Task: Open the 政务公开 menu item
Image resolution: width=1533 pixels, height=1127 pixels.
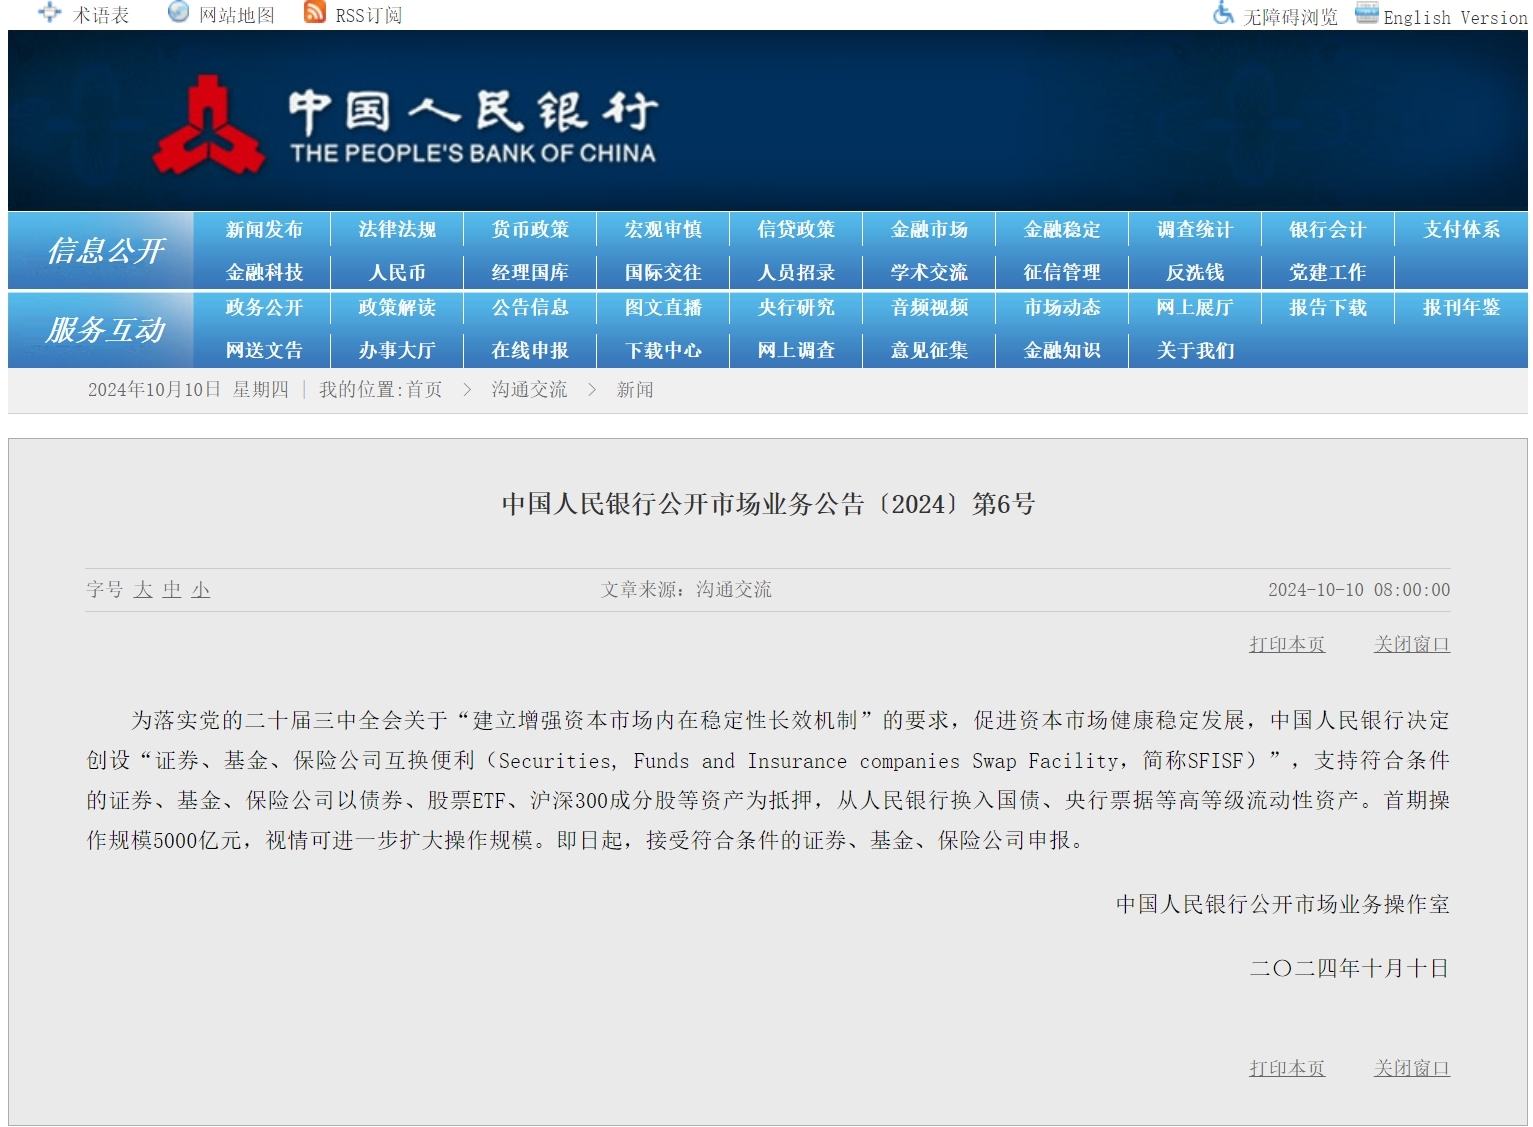Action: [x=264, y=307]
